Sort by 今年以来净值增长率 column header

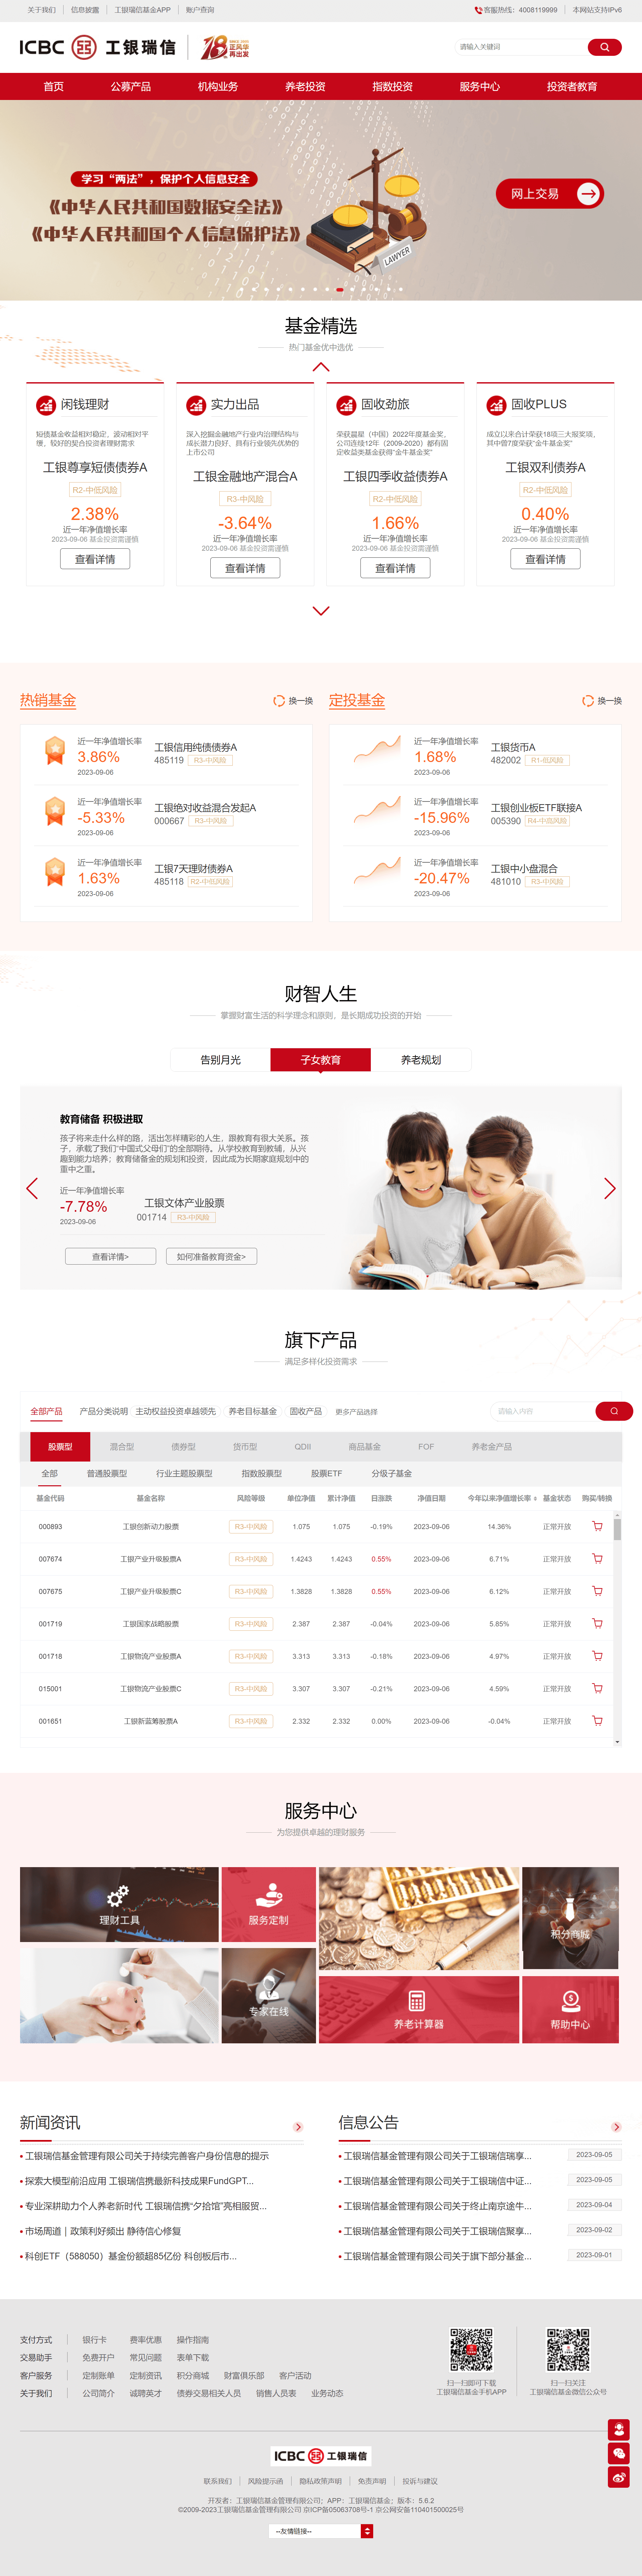pyautogui.click(x=502, y=1498)
